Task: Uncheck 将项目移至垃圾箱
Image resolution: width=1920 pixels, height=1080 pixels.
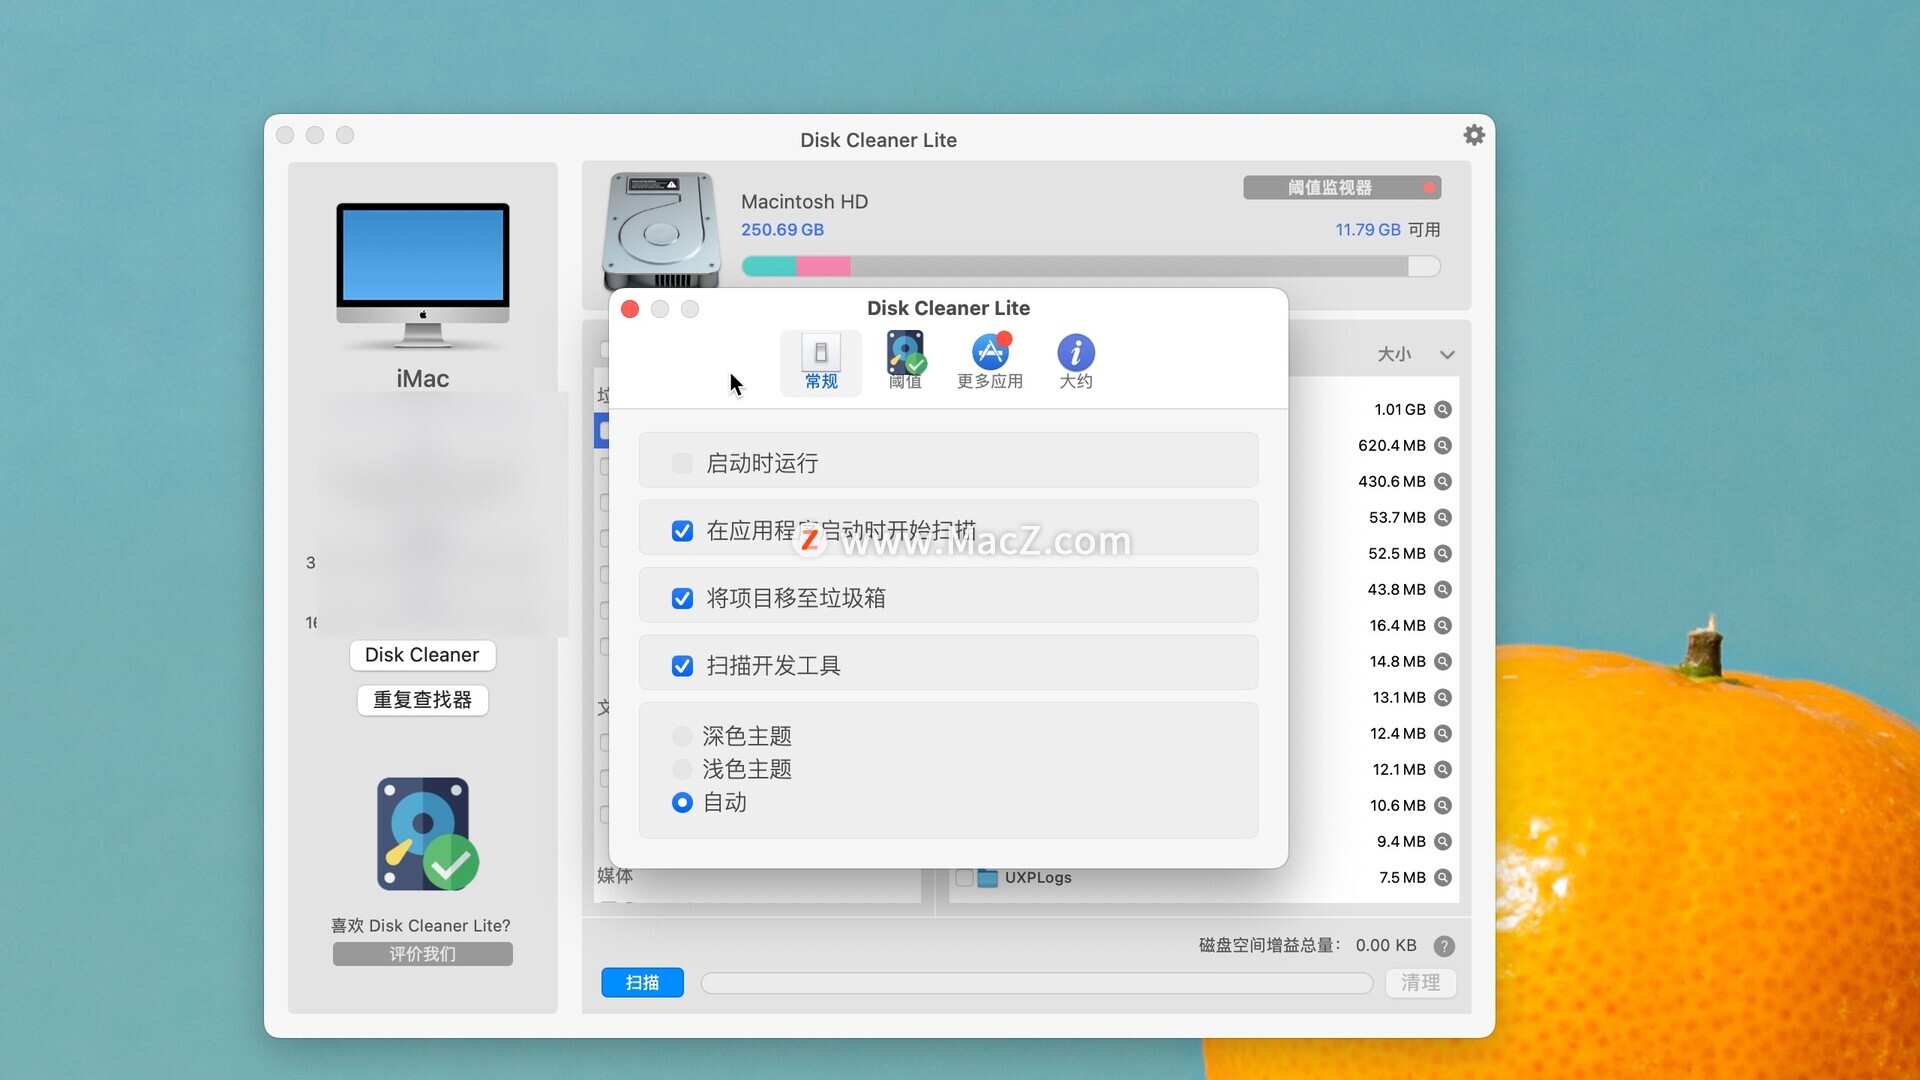Action: (x=682, y=598)
